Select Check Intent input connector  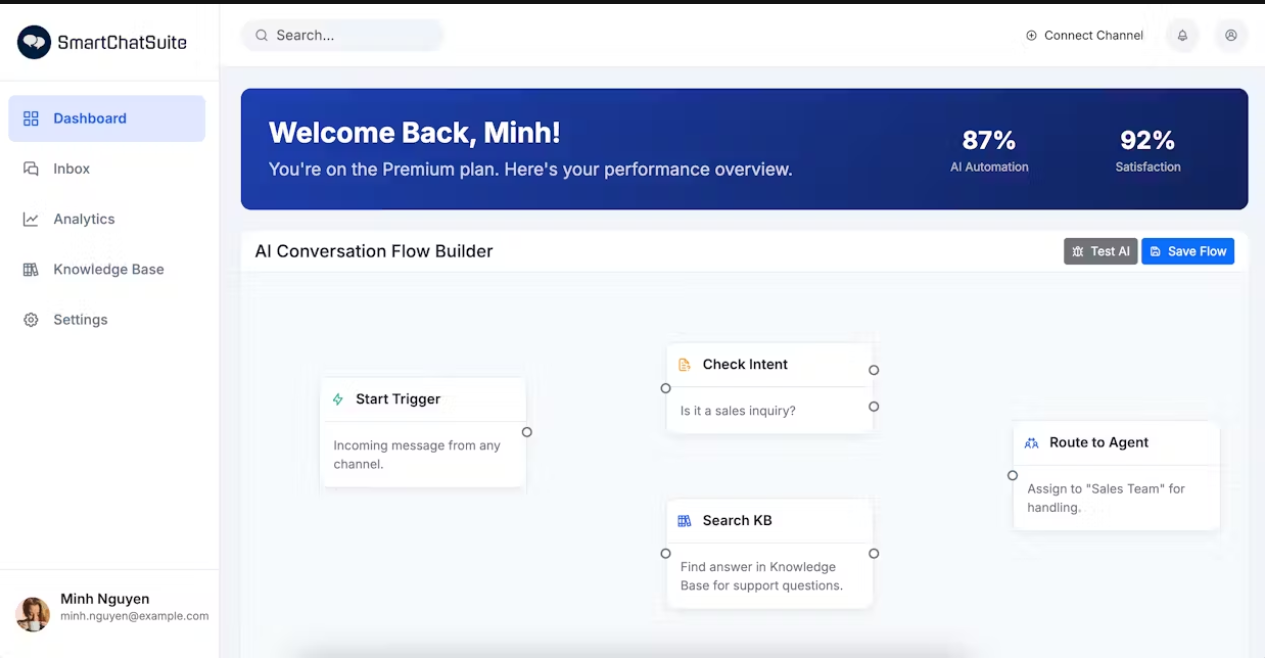pyautogui.click(x=666, y=388)
